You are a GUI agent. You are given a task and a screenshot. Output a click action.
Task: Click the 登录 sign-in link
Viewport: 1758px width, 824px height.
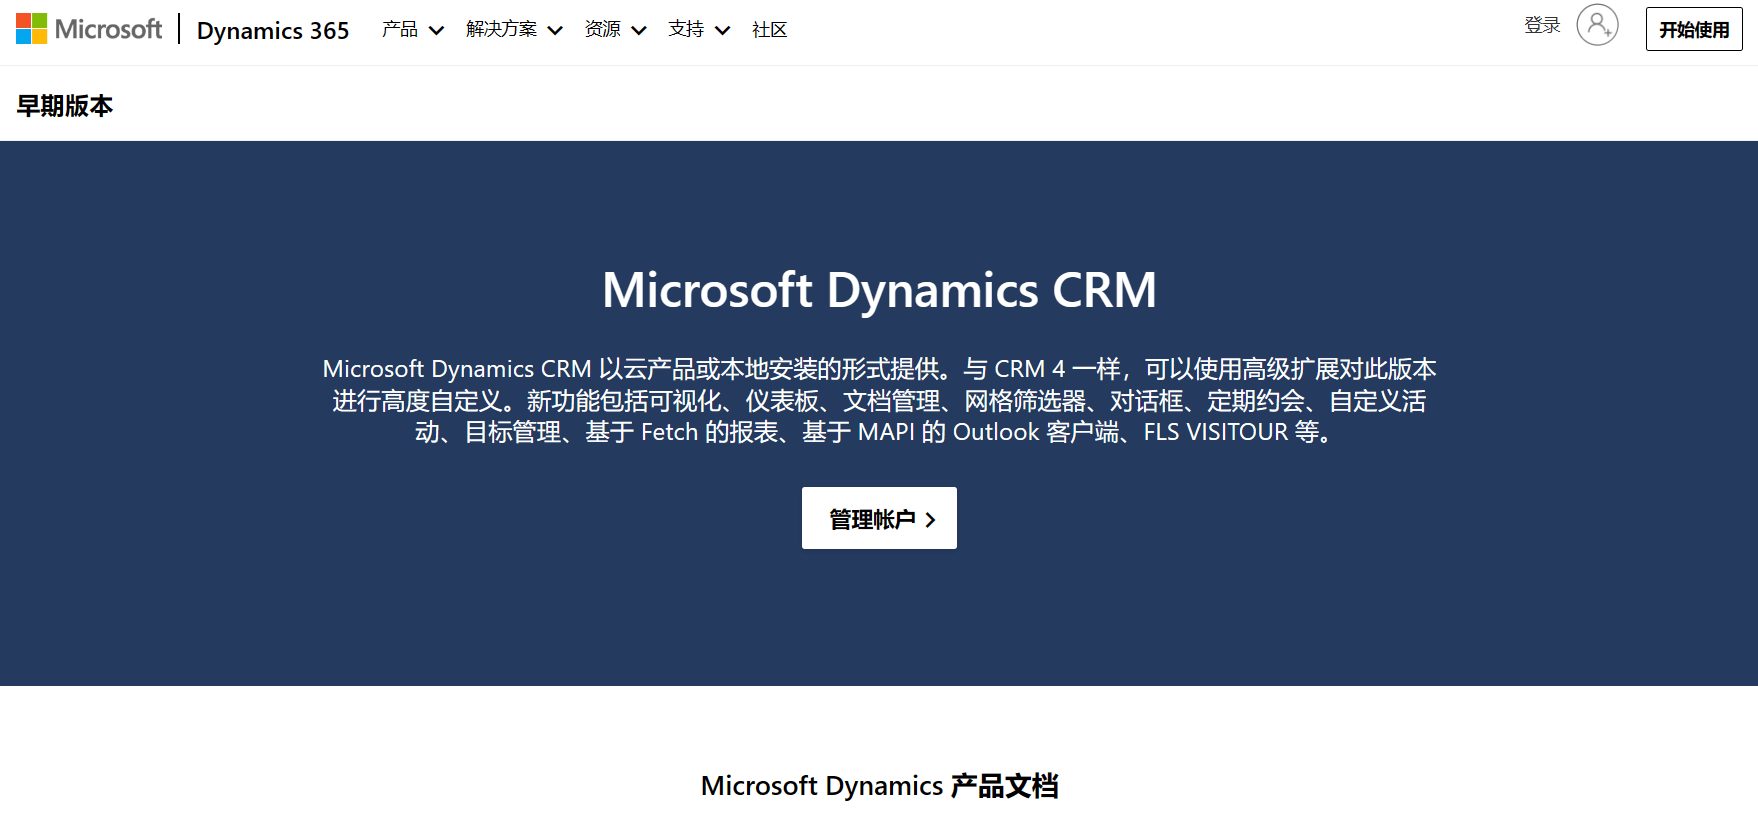[1542, 26]
